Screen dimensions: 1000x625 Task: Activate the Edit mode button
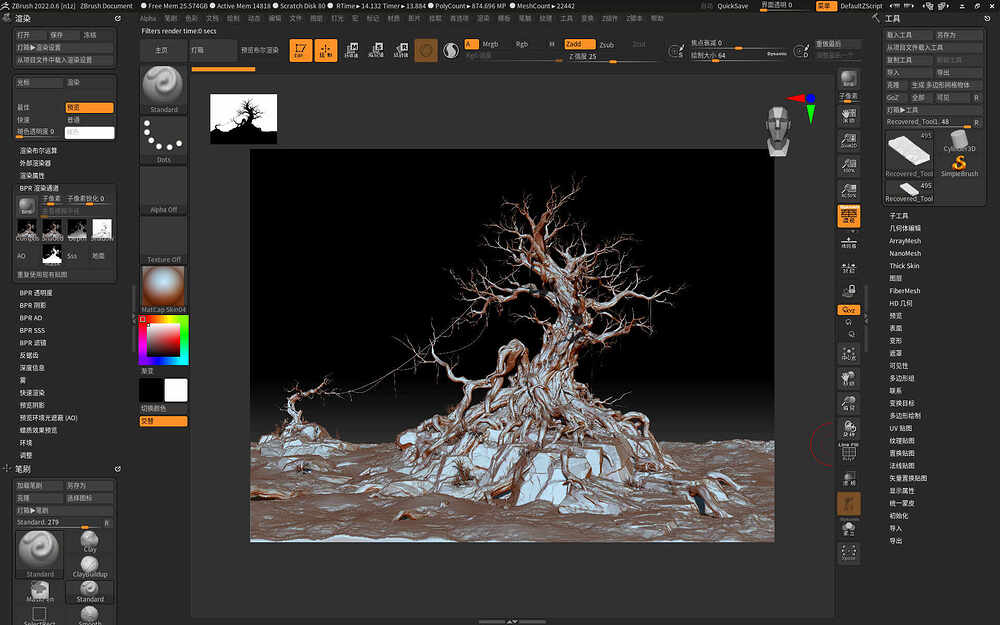pos(301,50)
